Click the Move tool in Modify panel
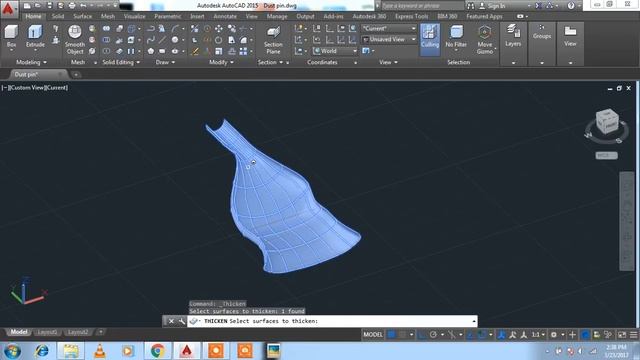This screenshot has width=640, height=360. point(219,29)
